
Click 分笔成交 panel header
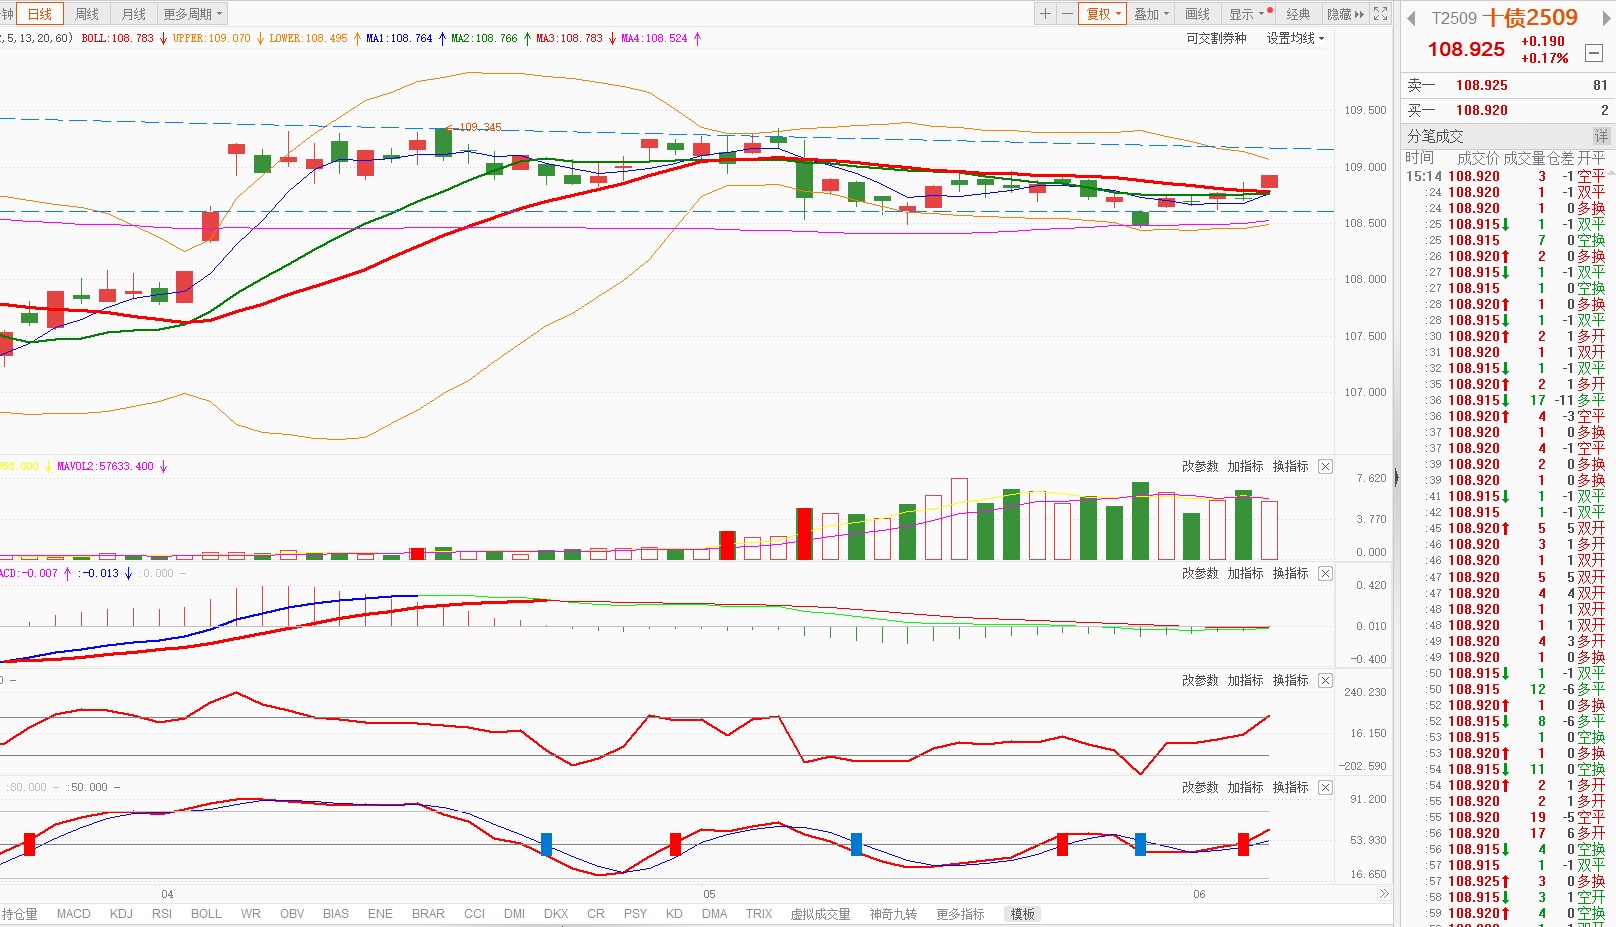(x=1435, y=136)
